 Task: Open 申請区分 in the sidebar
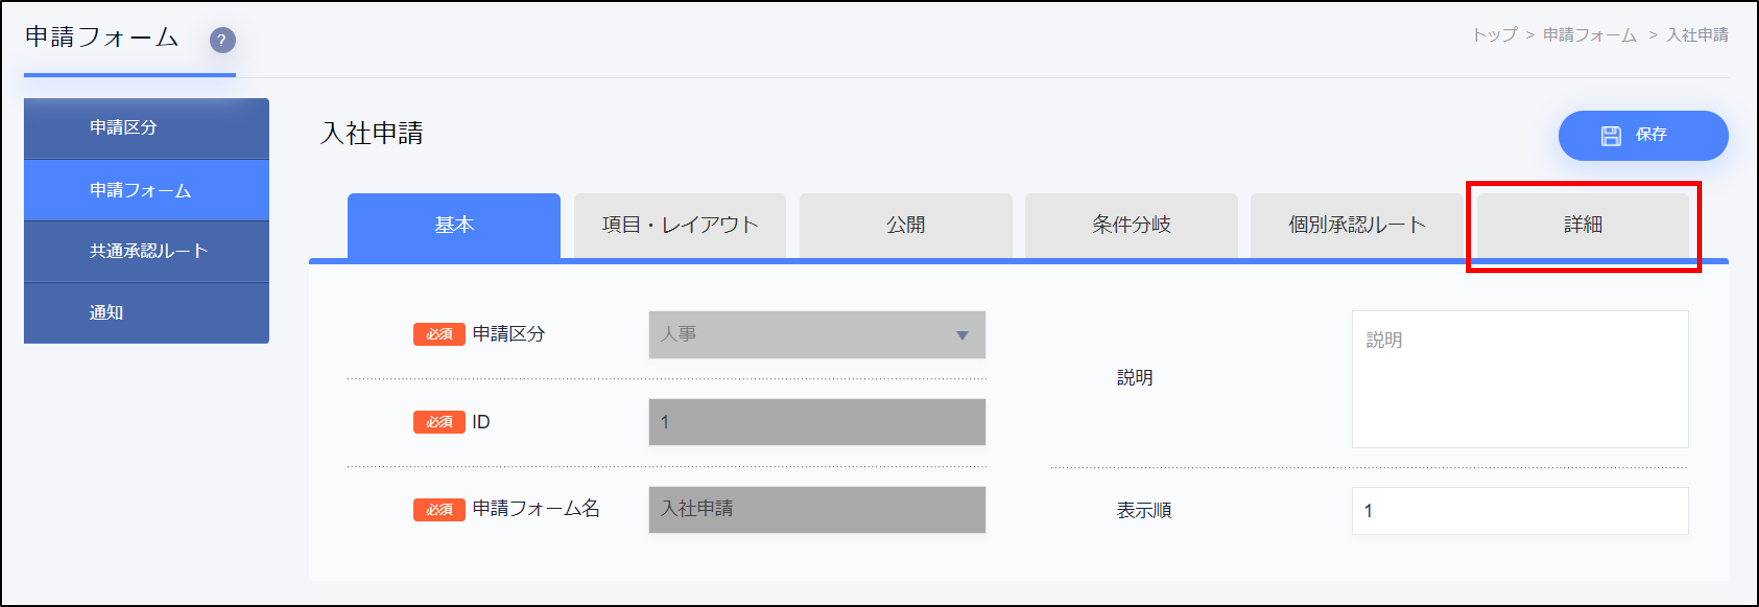coord(146,128)
